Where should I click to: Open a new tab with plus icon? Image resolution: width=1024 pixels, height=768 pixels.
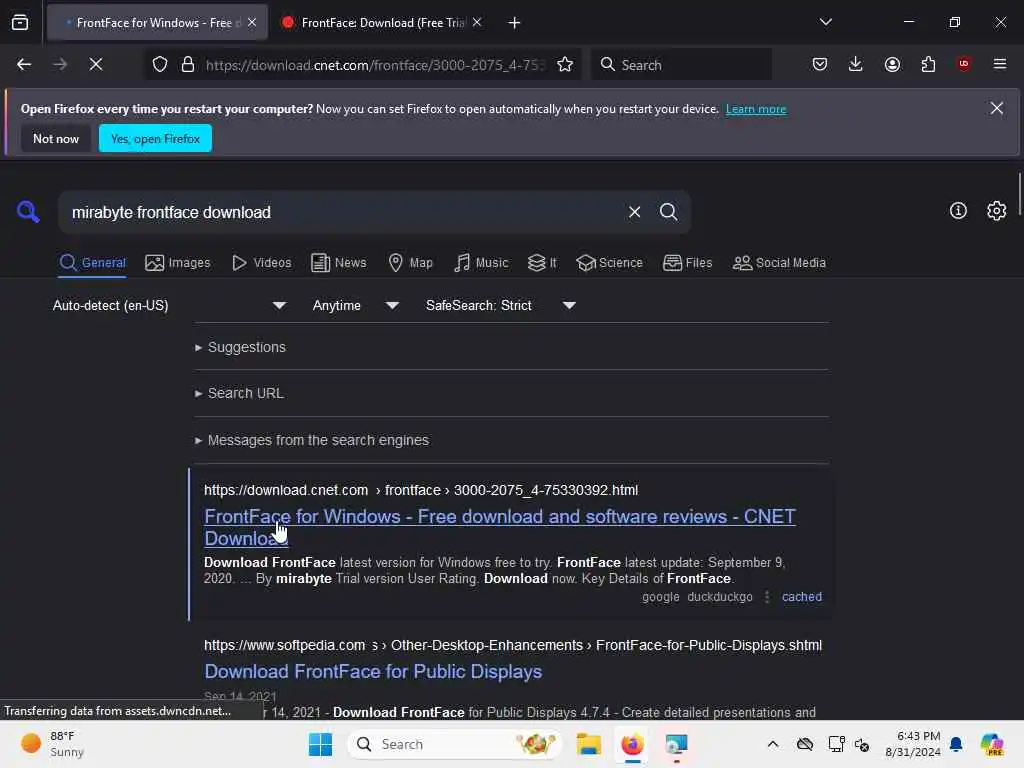(515, 23)
